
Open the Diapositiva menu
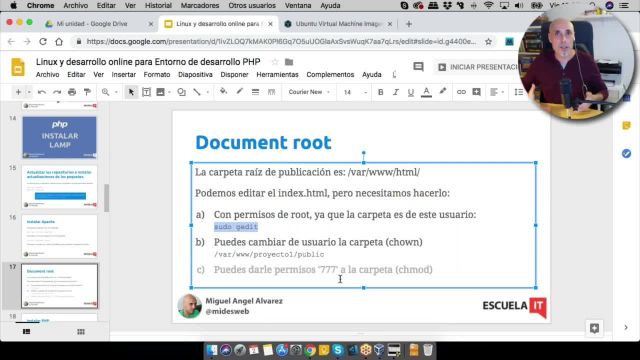195,75
